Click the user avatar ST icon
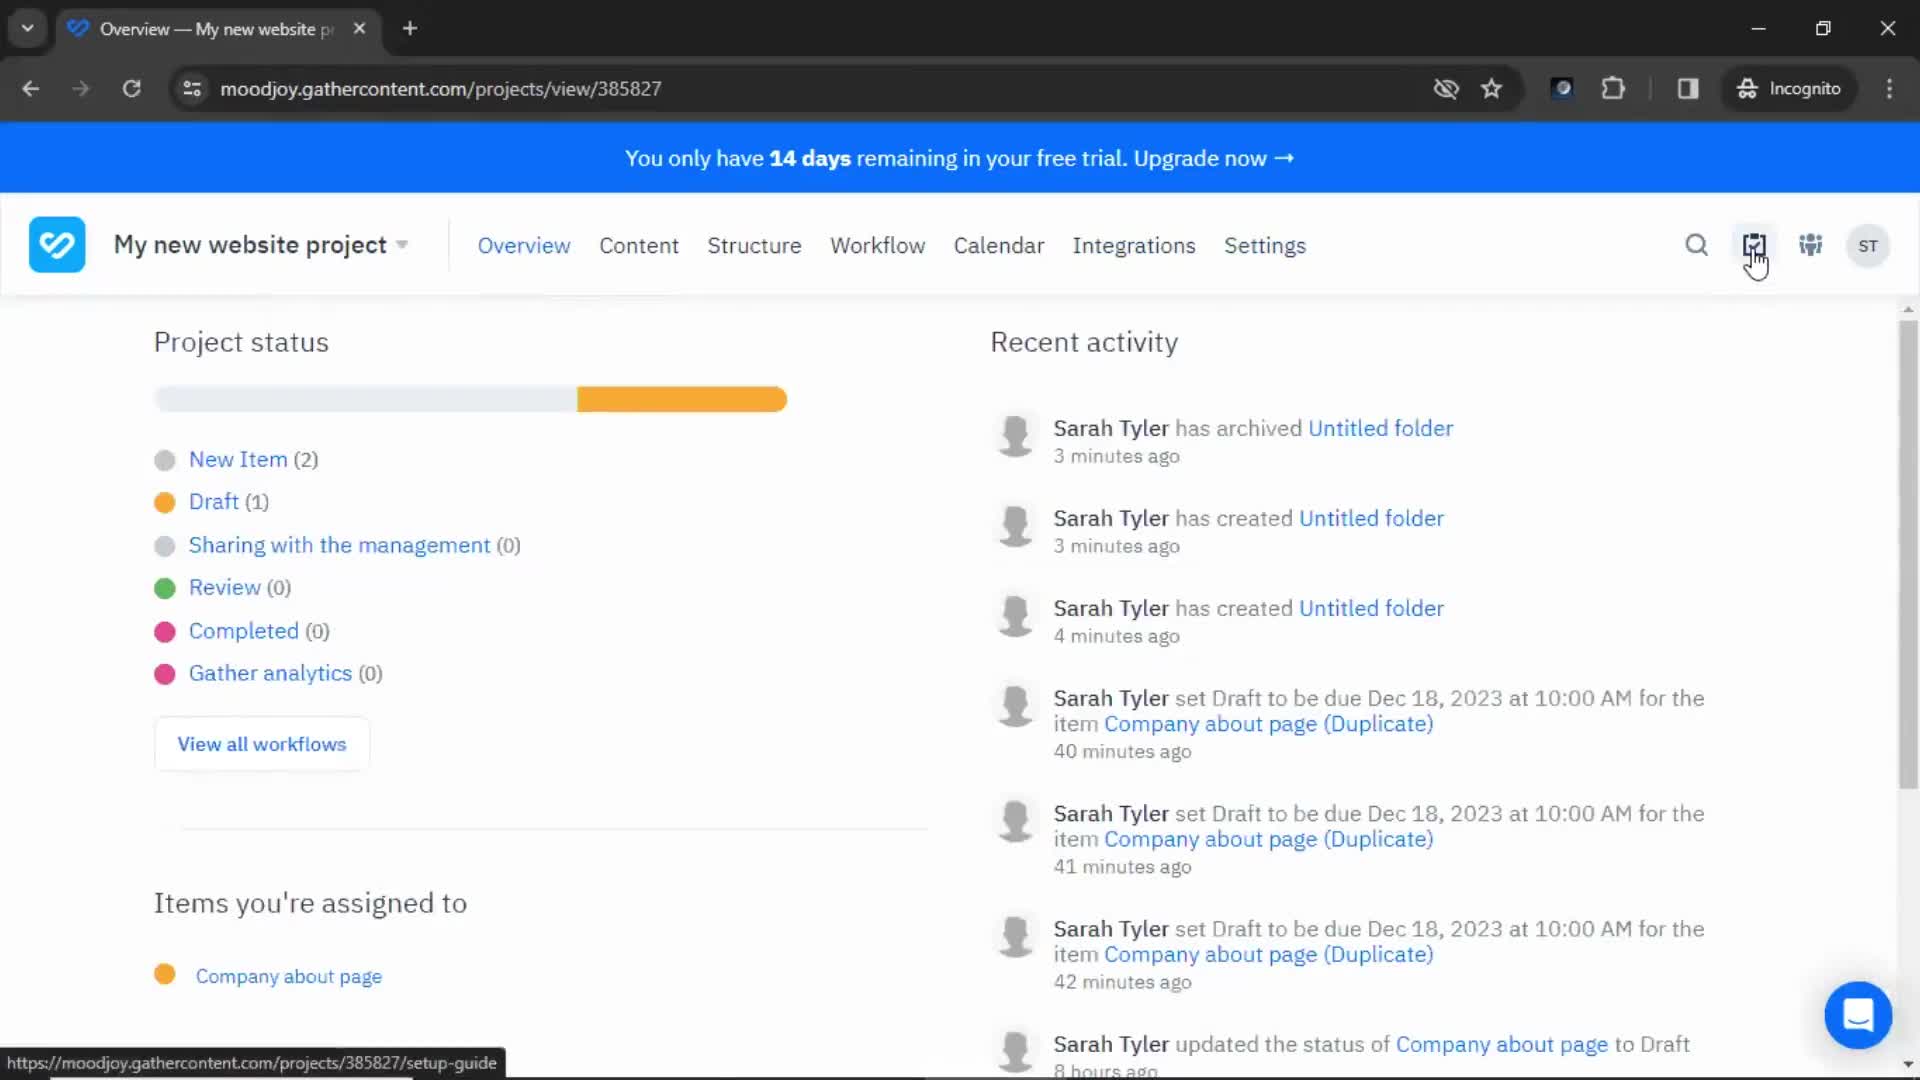This screenshot has width=1920, height=1080. click(x=1869, y=244)
